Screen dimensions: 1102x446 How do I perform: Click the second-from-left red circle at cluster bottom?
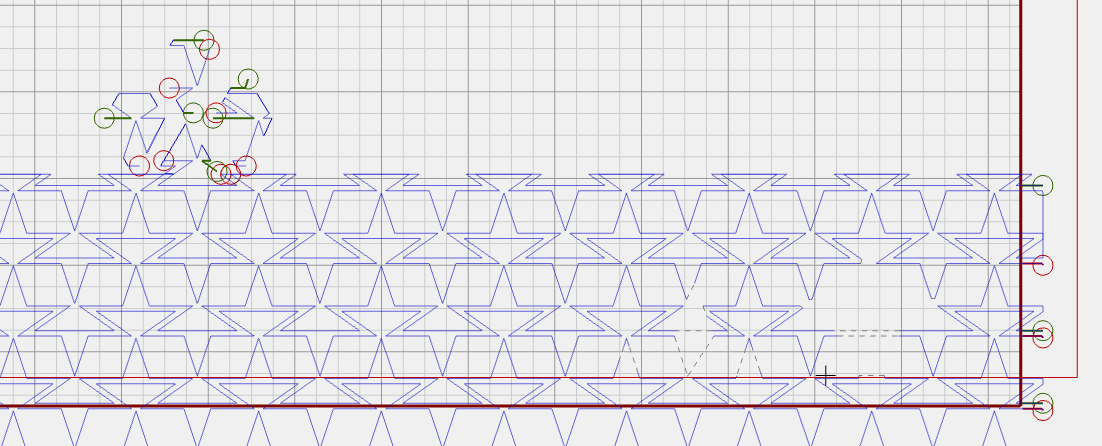(164, 160)
